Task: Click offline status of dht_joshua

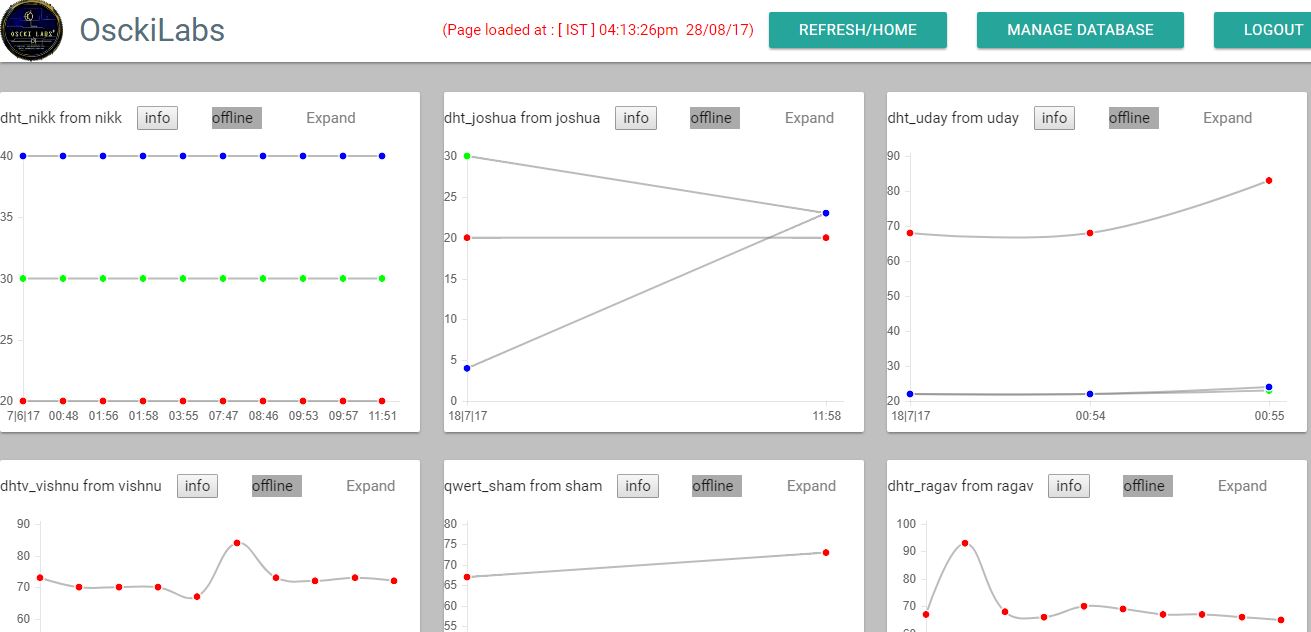Action: click(715, 118)
